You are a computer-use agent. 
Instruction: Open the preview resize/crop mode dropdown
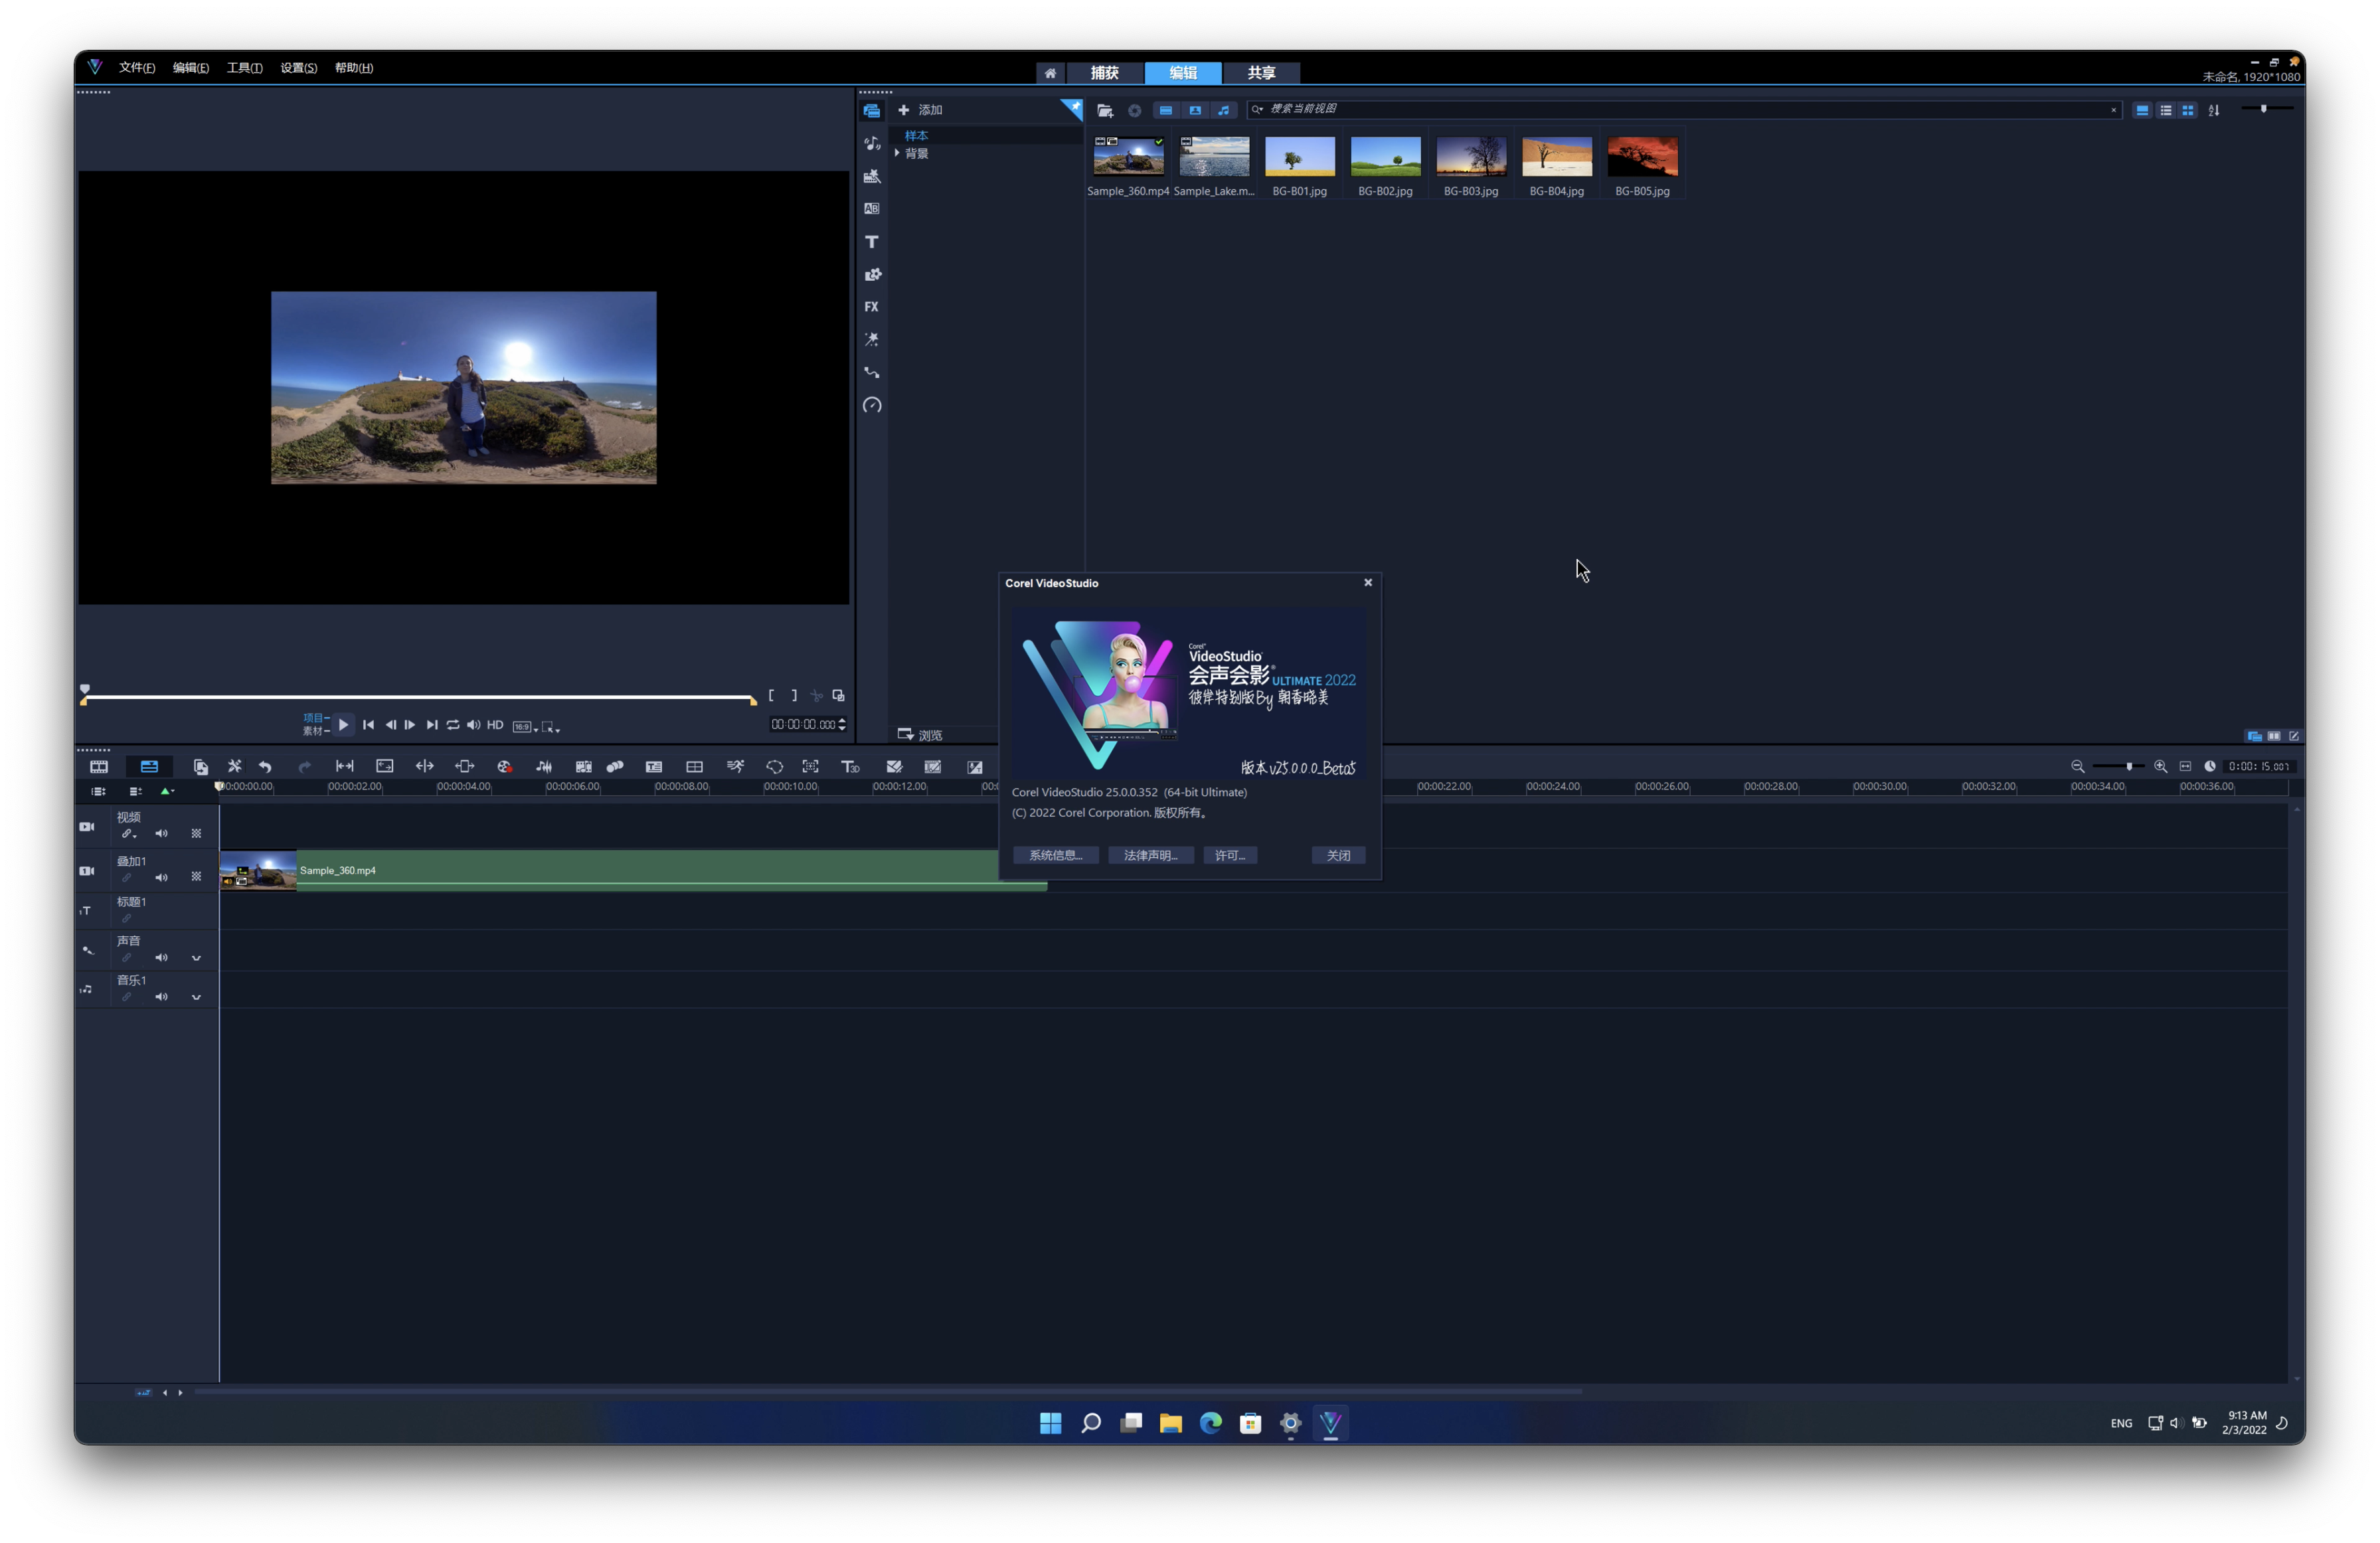[550, 727]
